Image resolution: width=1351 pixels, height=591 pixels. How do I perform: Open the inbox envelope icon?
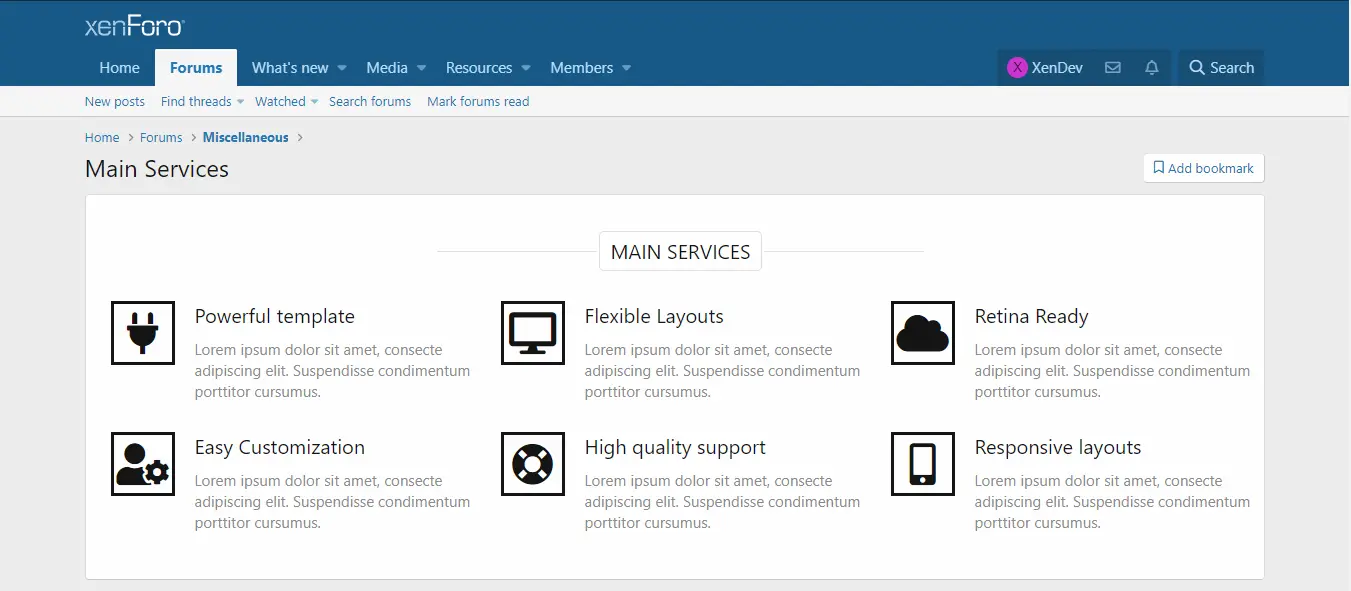1112,68
